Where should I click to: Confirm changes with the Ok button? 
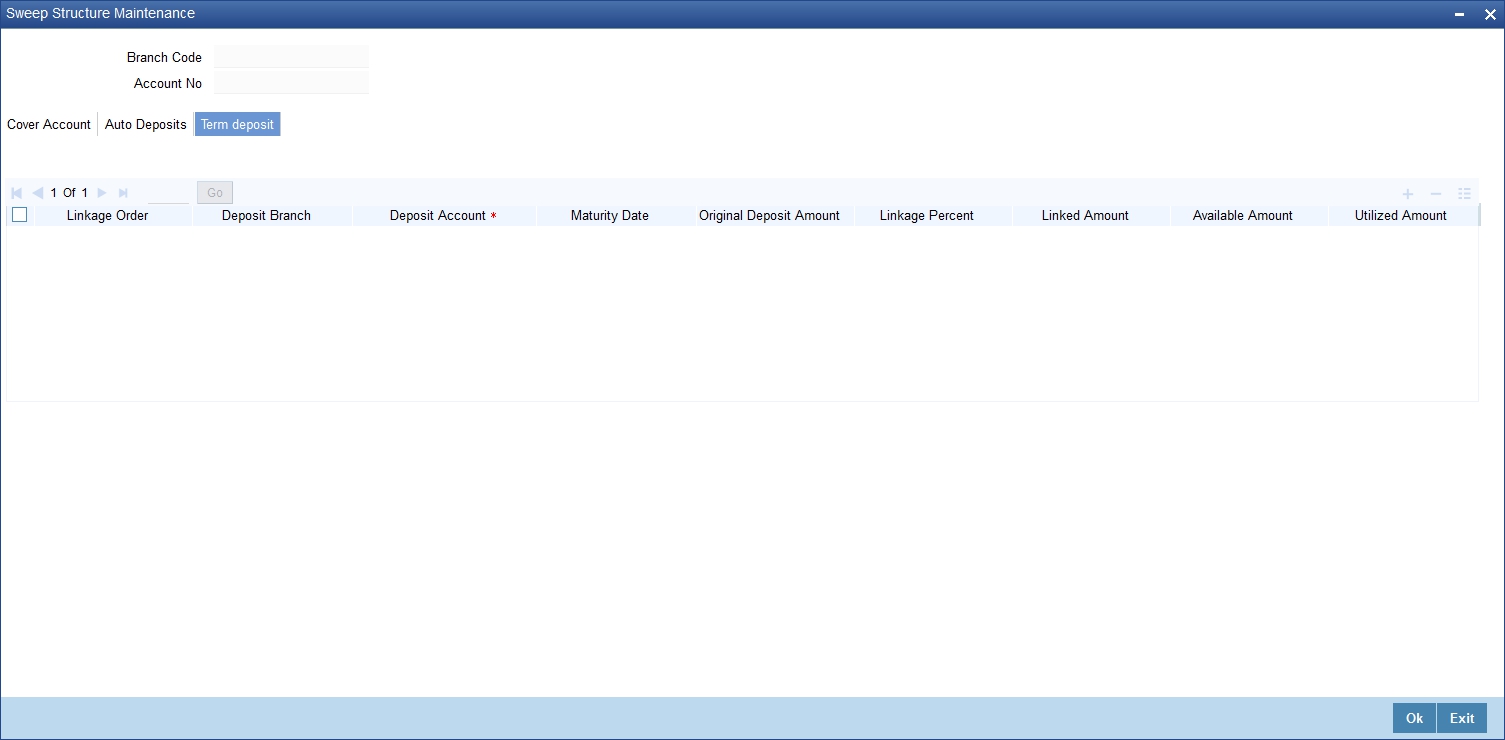click(x=1413, y=718)
